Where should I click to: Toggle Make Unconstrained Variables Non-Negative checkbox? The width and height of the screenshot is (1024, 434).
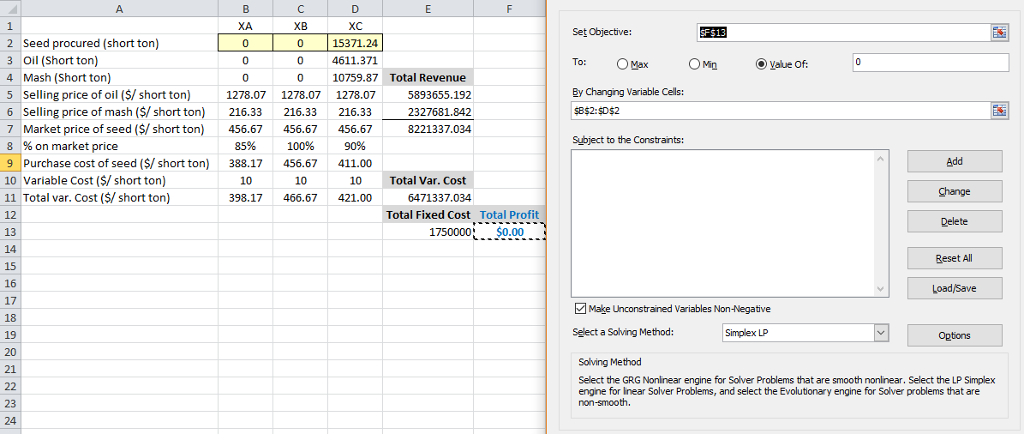click(581, 308)
